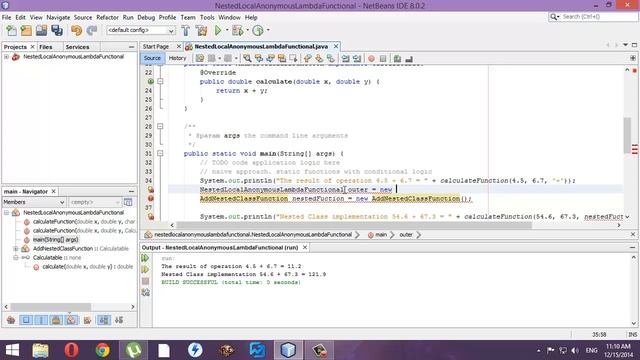Viewport: 640px width, 360px height.
Task: Select main(String[] args) in Navigator
Action: point(56,240)
